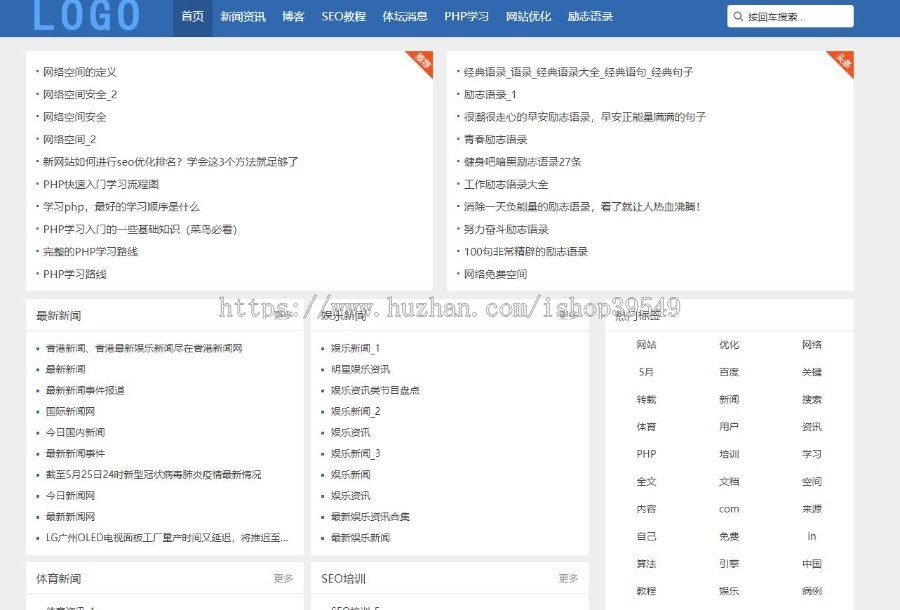Select the 体育 tag
Image resolution: width=900 pixels, height=610 pixels.
[x=646, y=427]
